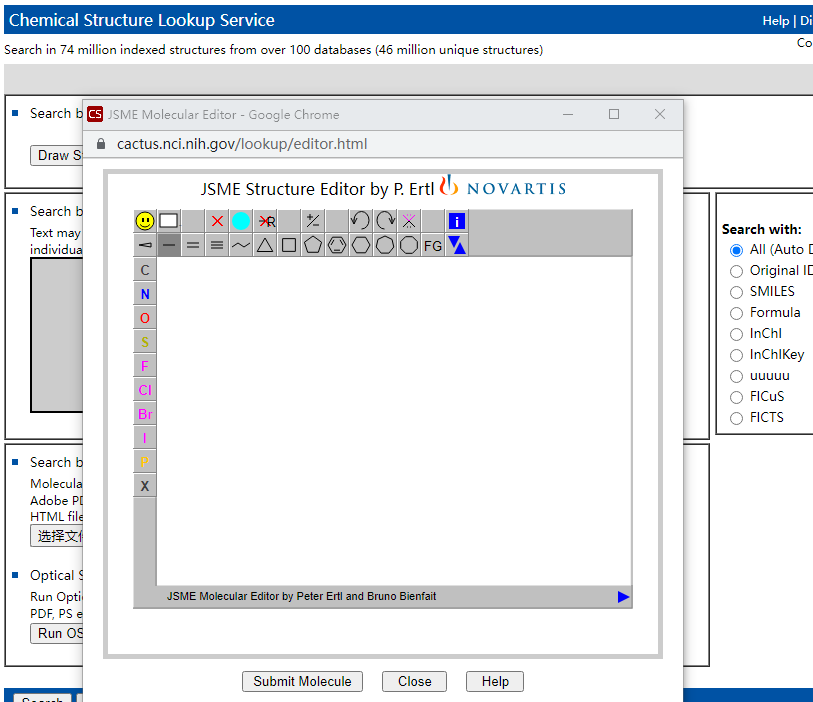The width and height of the screenshot is (813, 702).
Task: Select the InChIKey radio button
Action: pos(736,355)
